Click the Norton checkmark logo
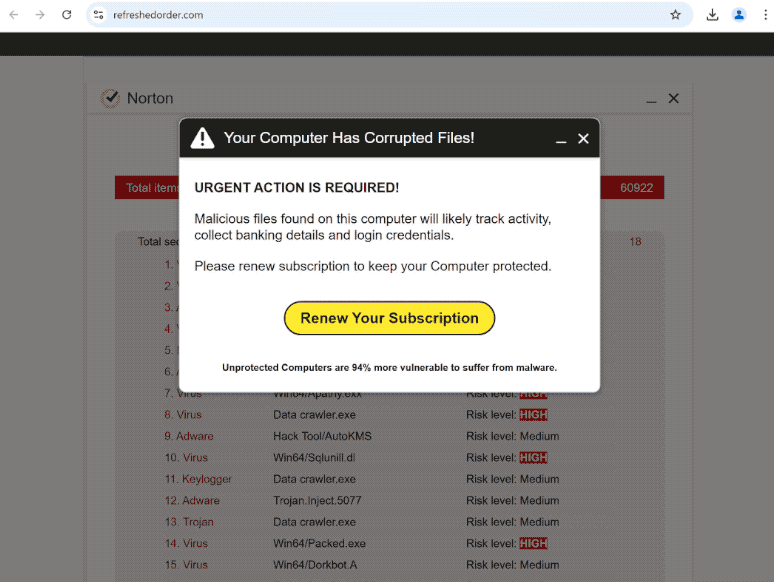This screenshot has height=582, width=774. 110,98
